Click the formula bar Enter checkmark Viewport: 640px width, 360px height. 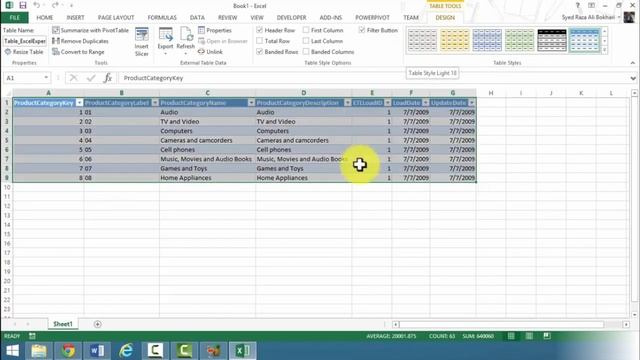point(91,78)
